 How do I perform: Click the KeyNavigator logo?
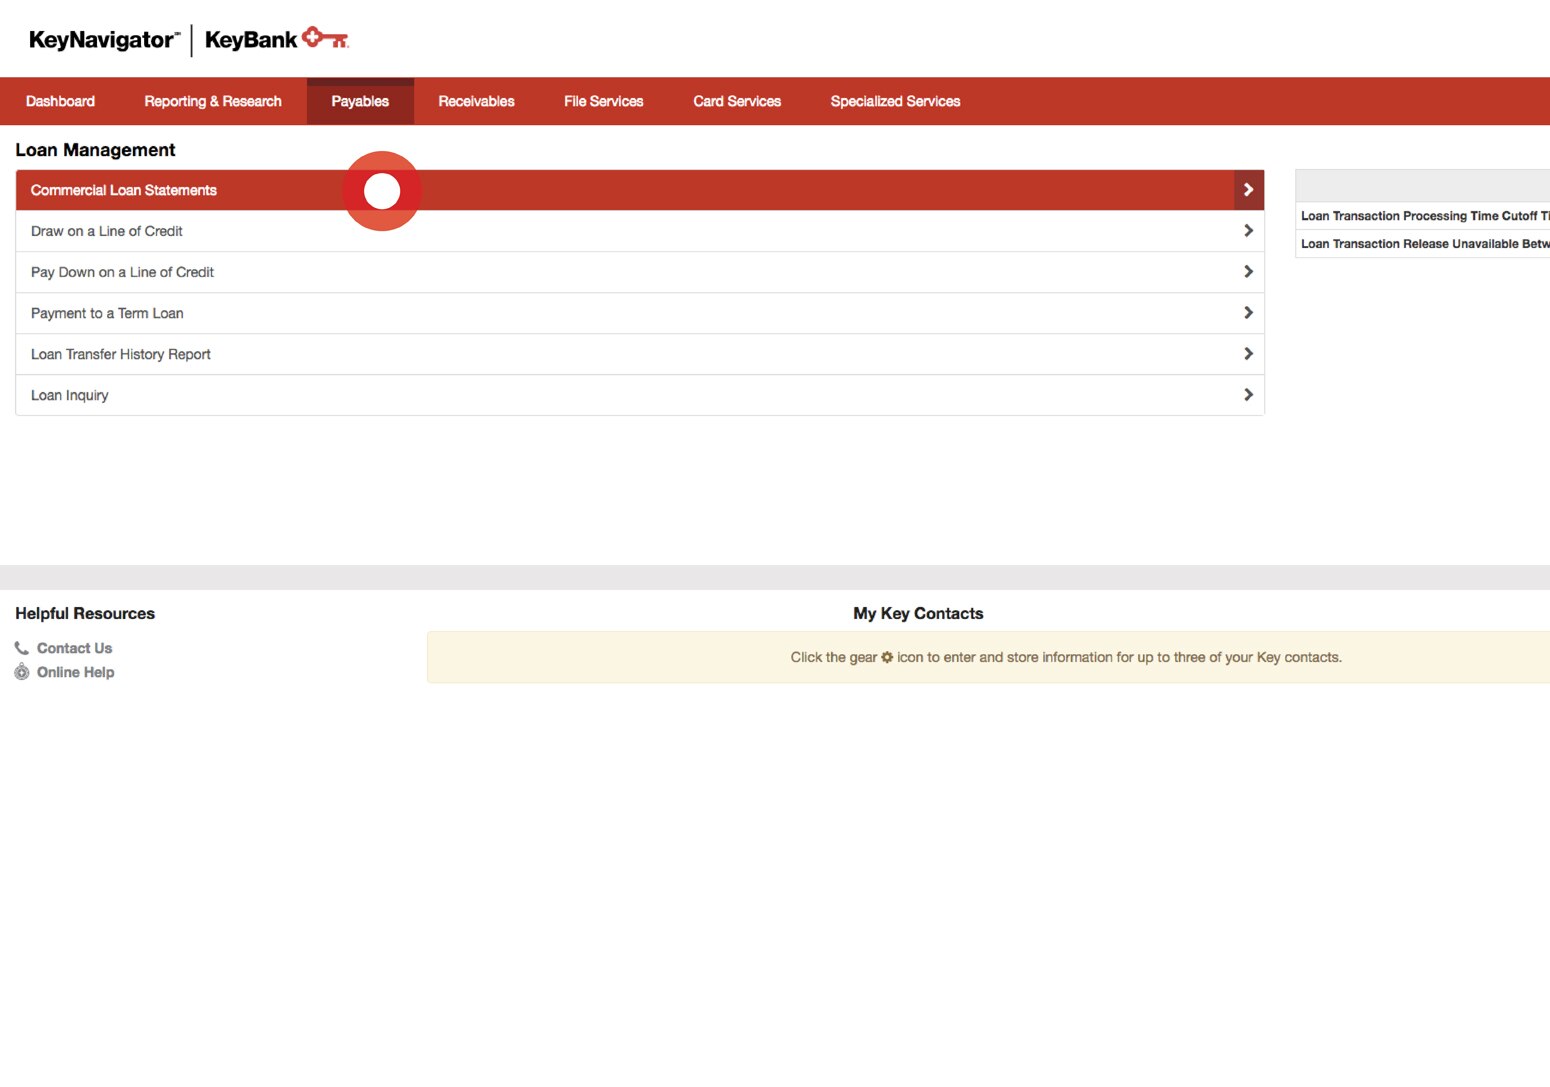click(96, 39)
